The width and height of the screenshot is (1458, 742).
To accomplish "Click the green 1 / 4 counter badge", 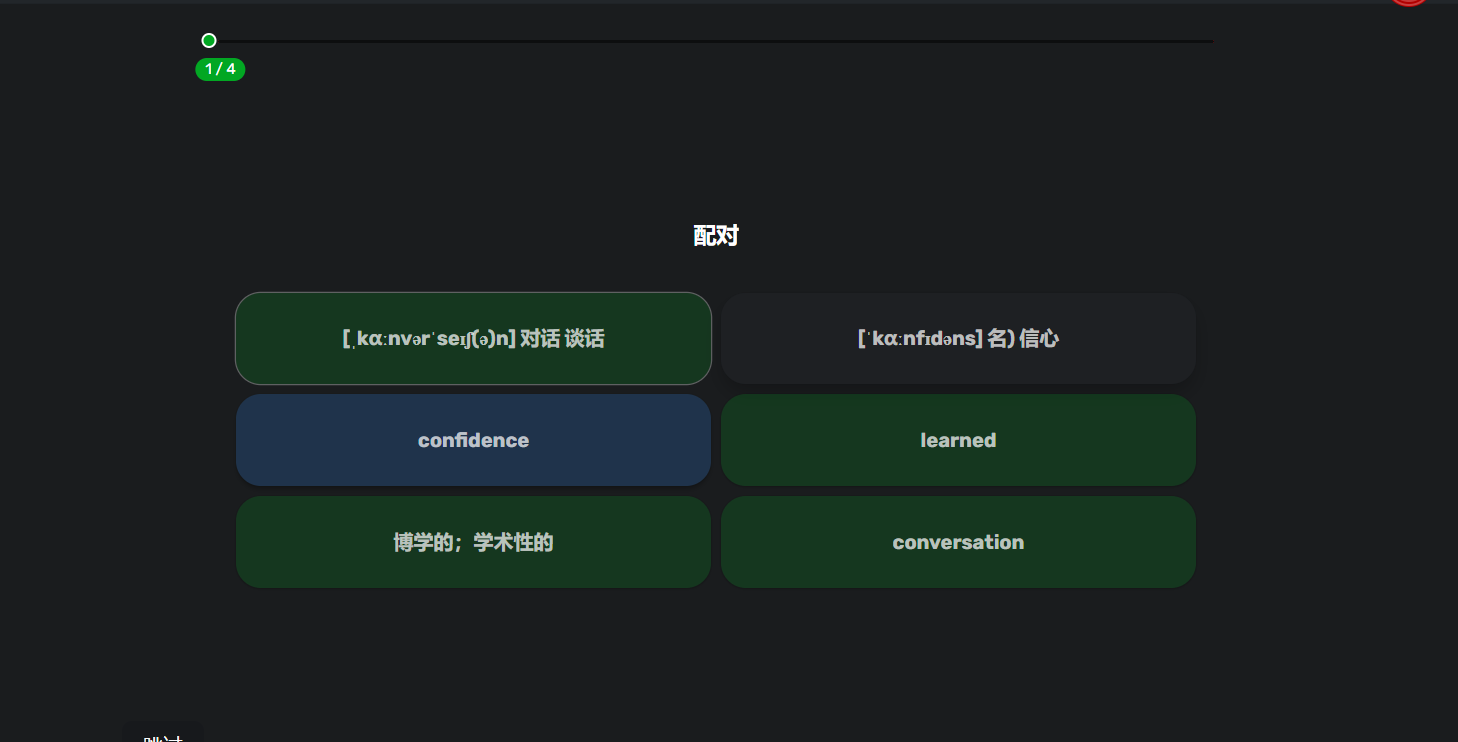I will pyautogui.click(x=220, y=69).
